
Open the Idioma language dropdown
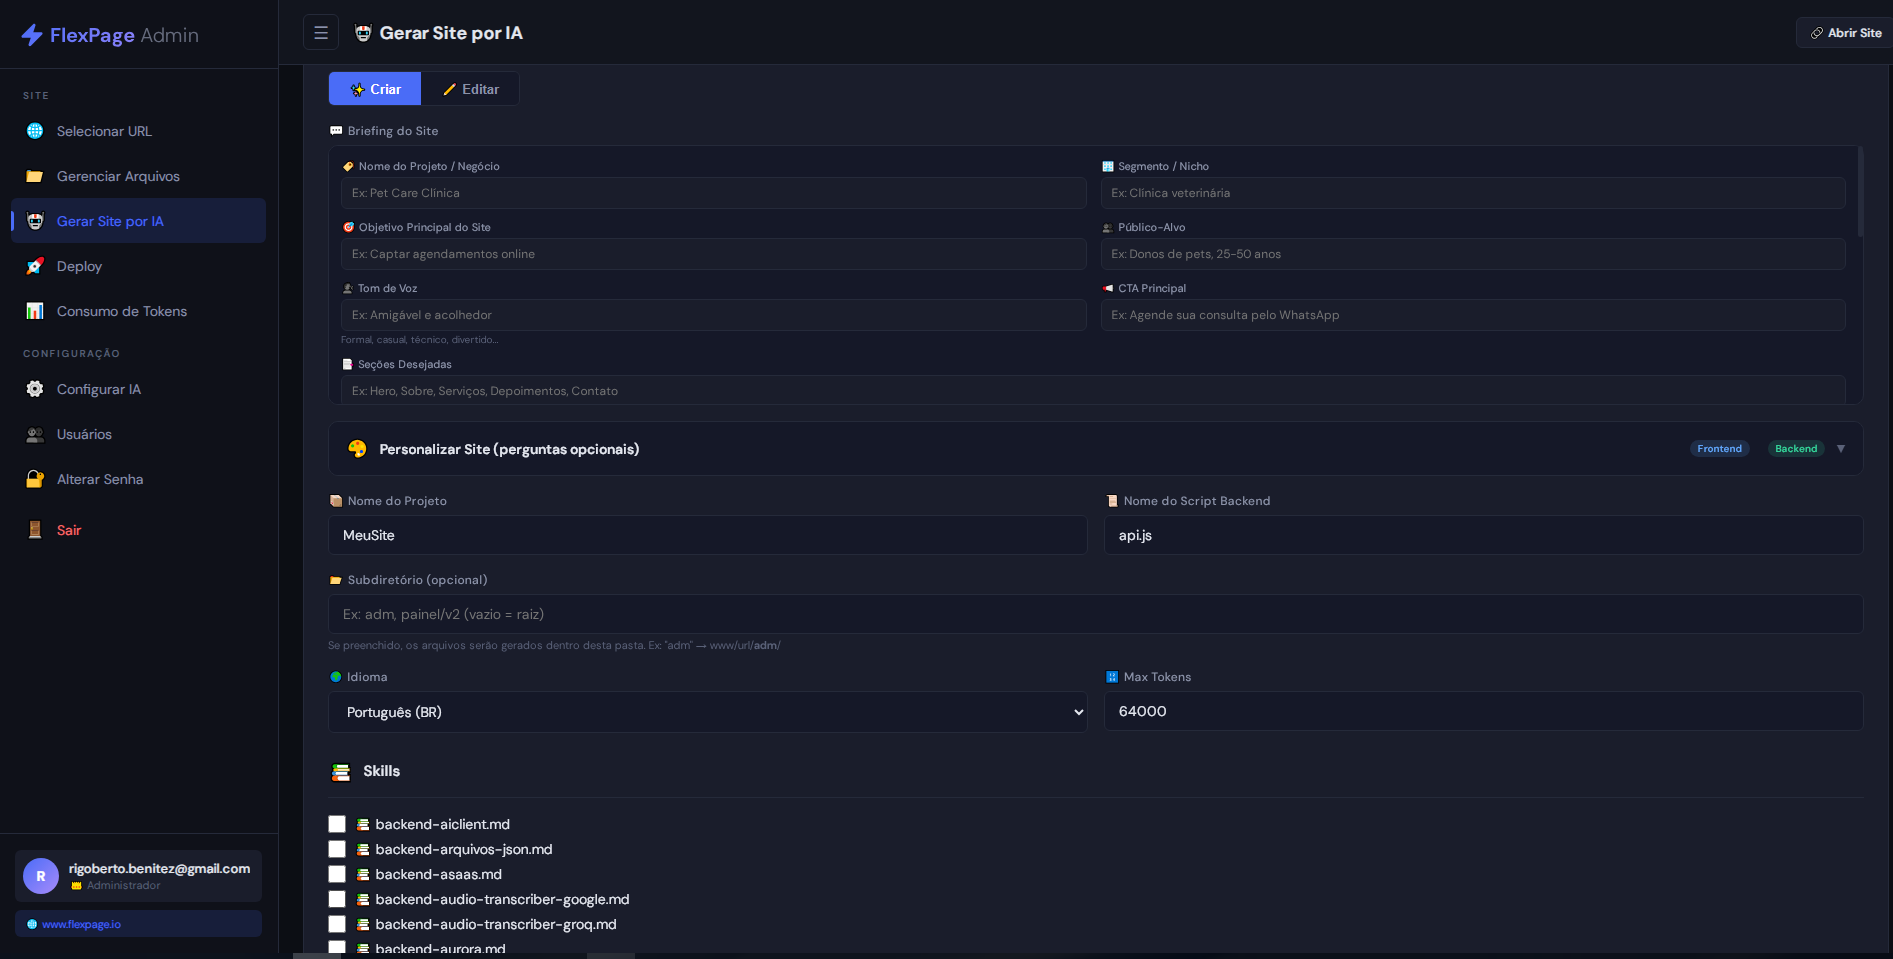pos(708,712)
